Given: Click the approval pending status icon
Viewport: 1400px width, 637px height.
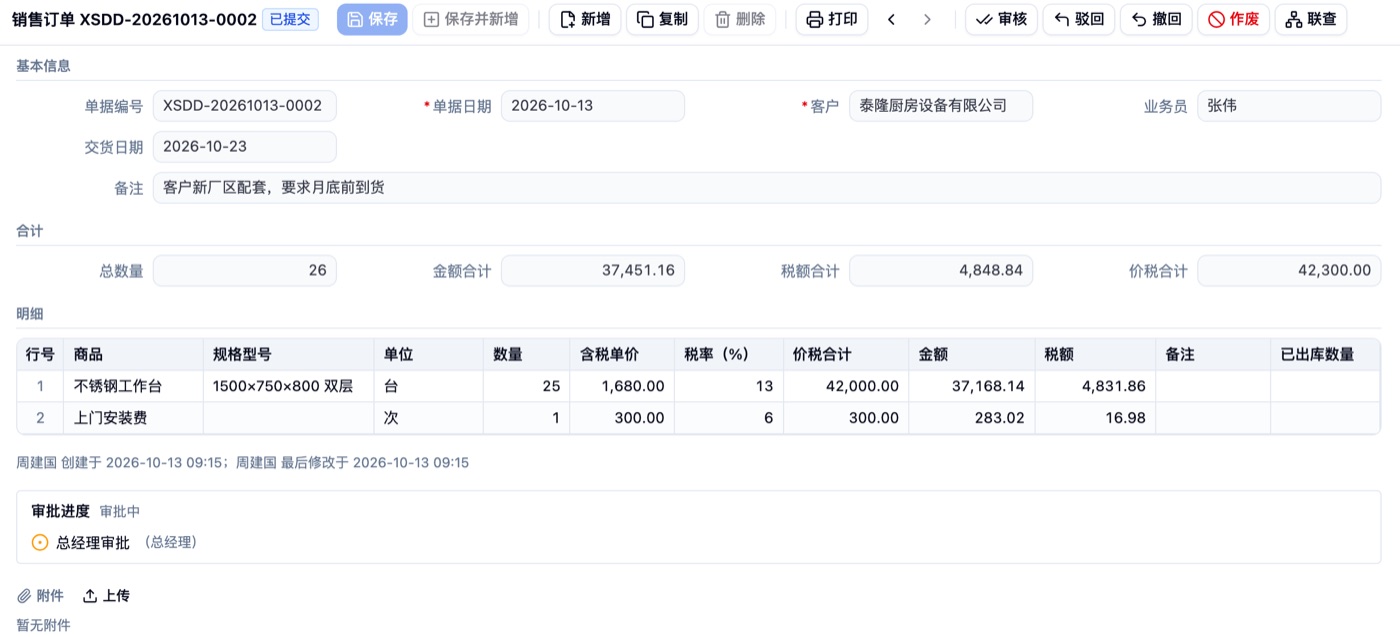Looking at the screenshot, I should (x=40, y=543).
